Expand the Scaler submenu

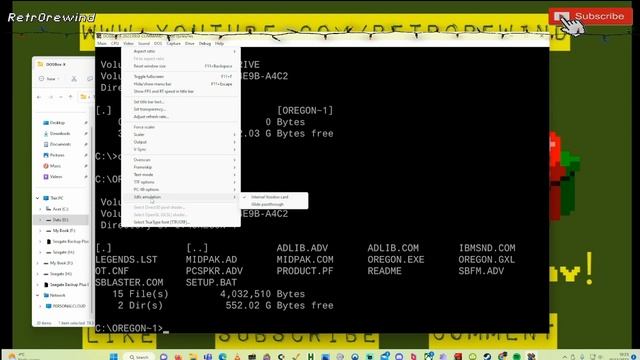181,135
